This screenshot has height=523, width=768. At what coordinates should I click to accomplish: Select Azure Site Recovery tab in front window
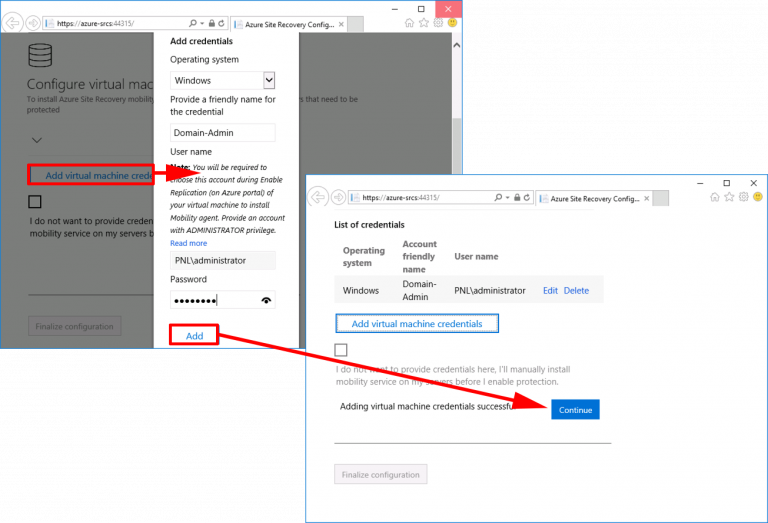(x=594, y=199)
